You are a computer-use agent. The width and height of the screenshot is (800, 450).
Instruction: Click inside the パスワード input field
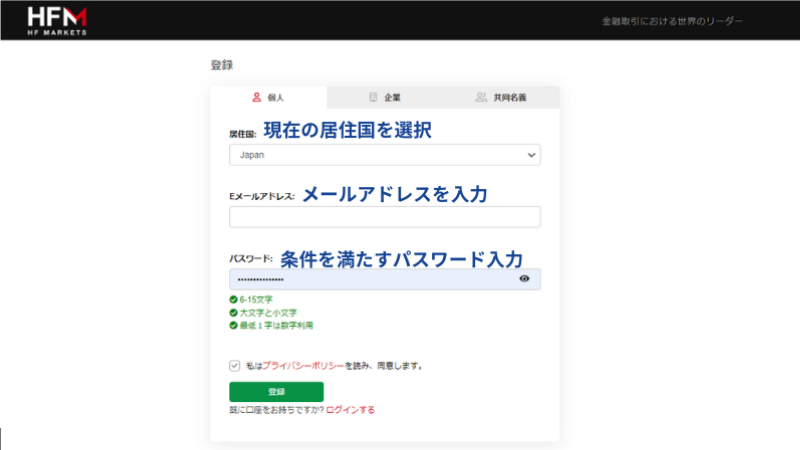tap(370, 280)
